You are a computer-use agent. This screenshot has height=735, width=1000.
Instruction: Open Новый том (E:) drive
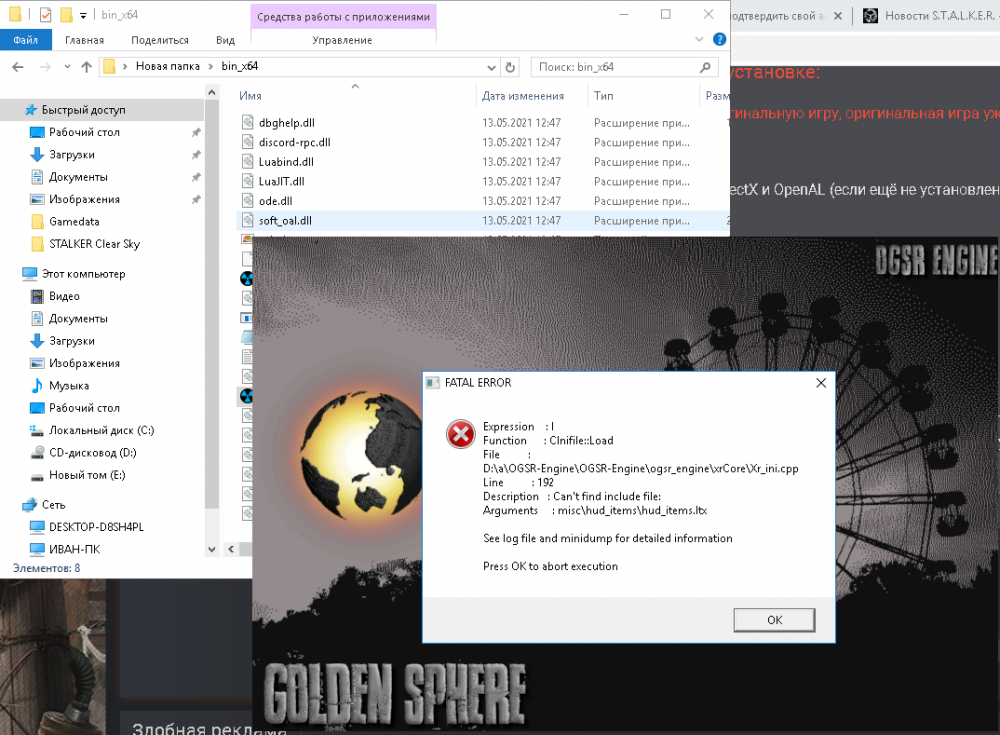coord(87,475)
